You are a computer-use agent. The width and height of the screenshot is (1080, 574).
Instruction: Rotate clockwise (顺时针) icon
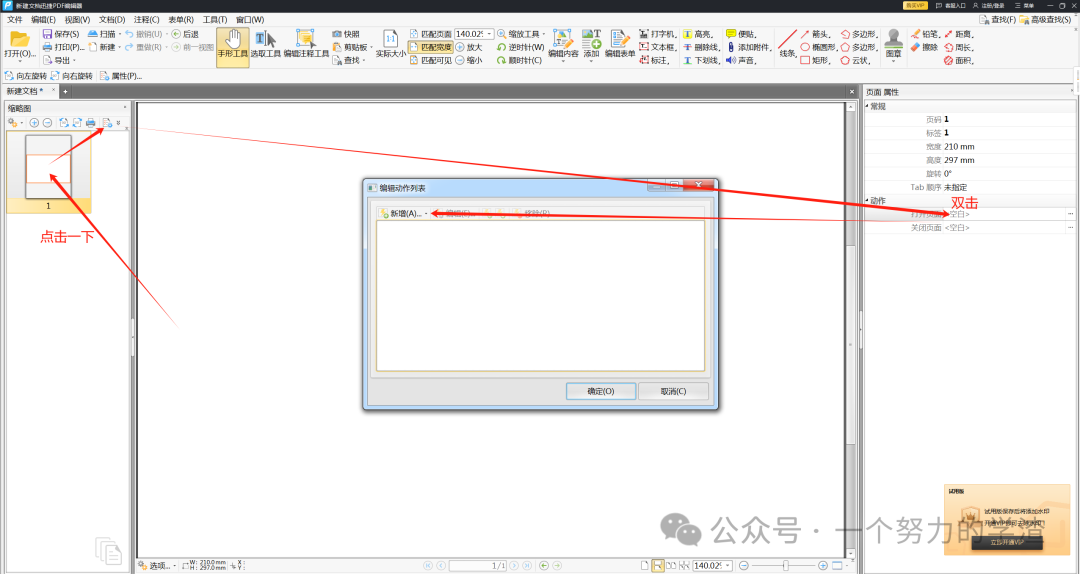[x=501, y=60]
